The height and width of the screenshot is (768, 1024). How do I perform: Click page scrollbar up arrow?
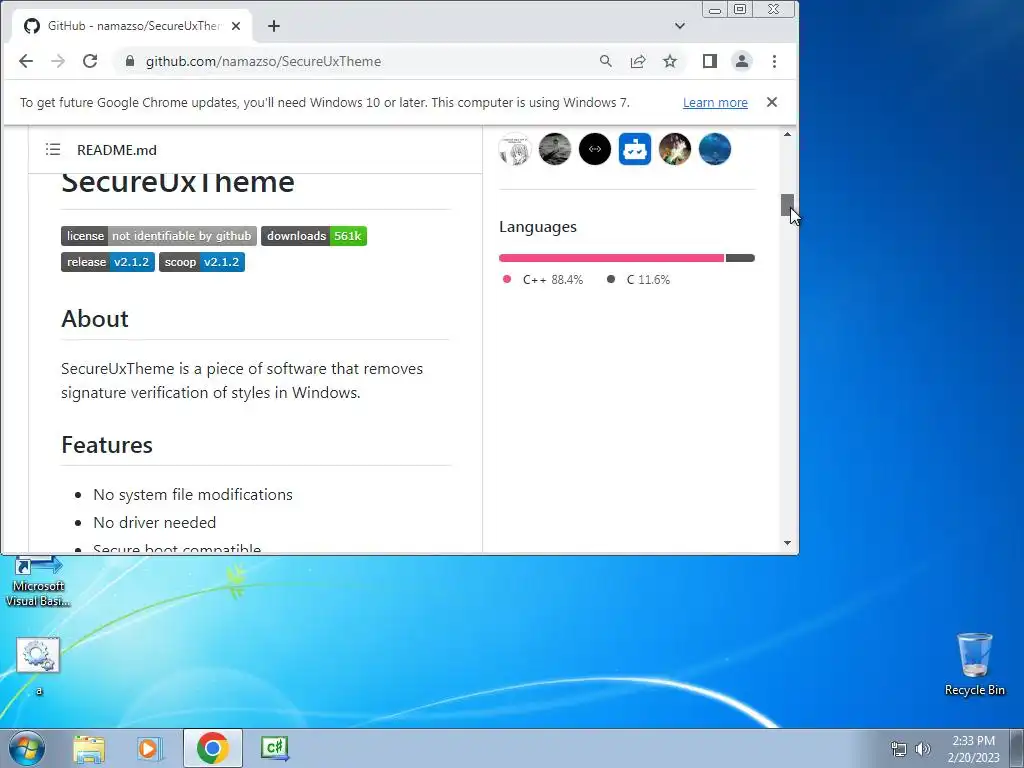(x=787, y=135)
